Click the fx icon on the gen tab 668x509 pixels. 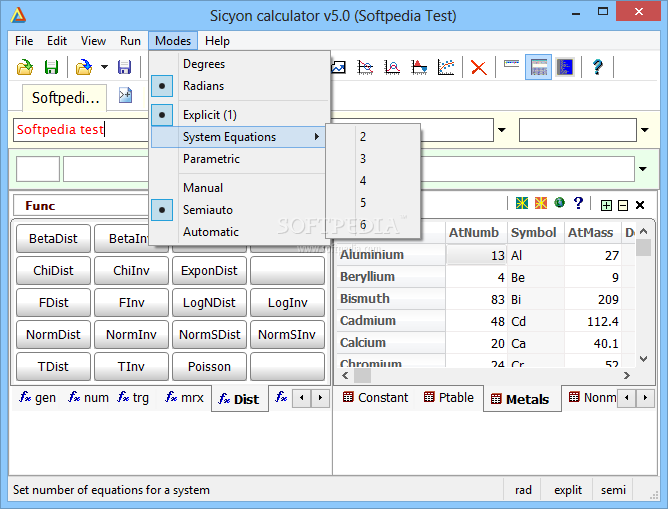coord(25,397)
